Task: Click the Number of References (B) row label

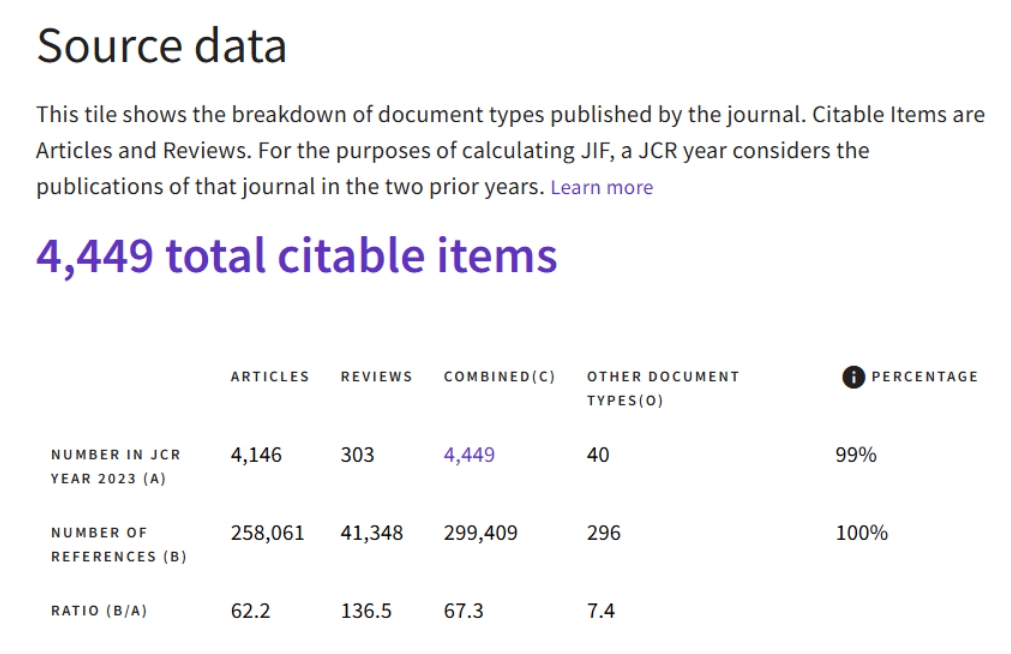Action: [118, 544]
